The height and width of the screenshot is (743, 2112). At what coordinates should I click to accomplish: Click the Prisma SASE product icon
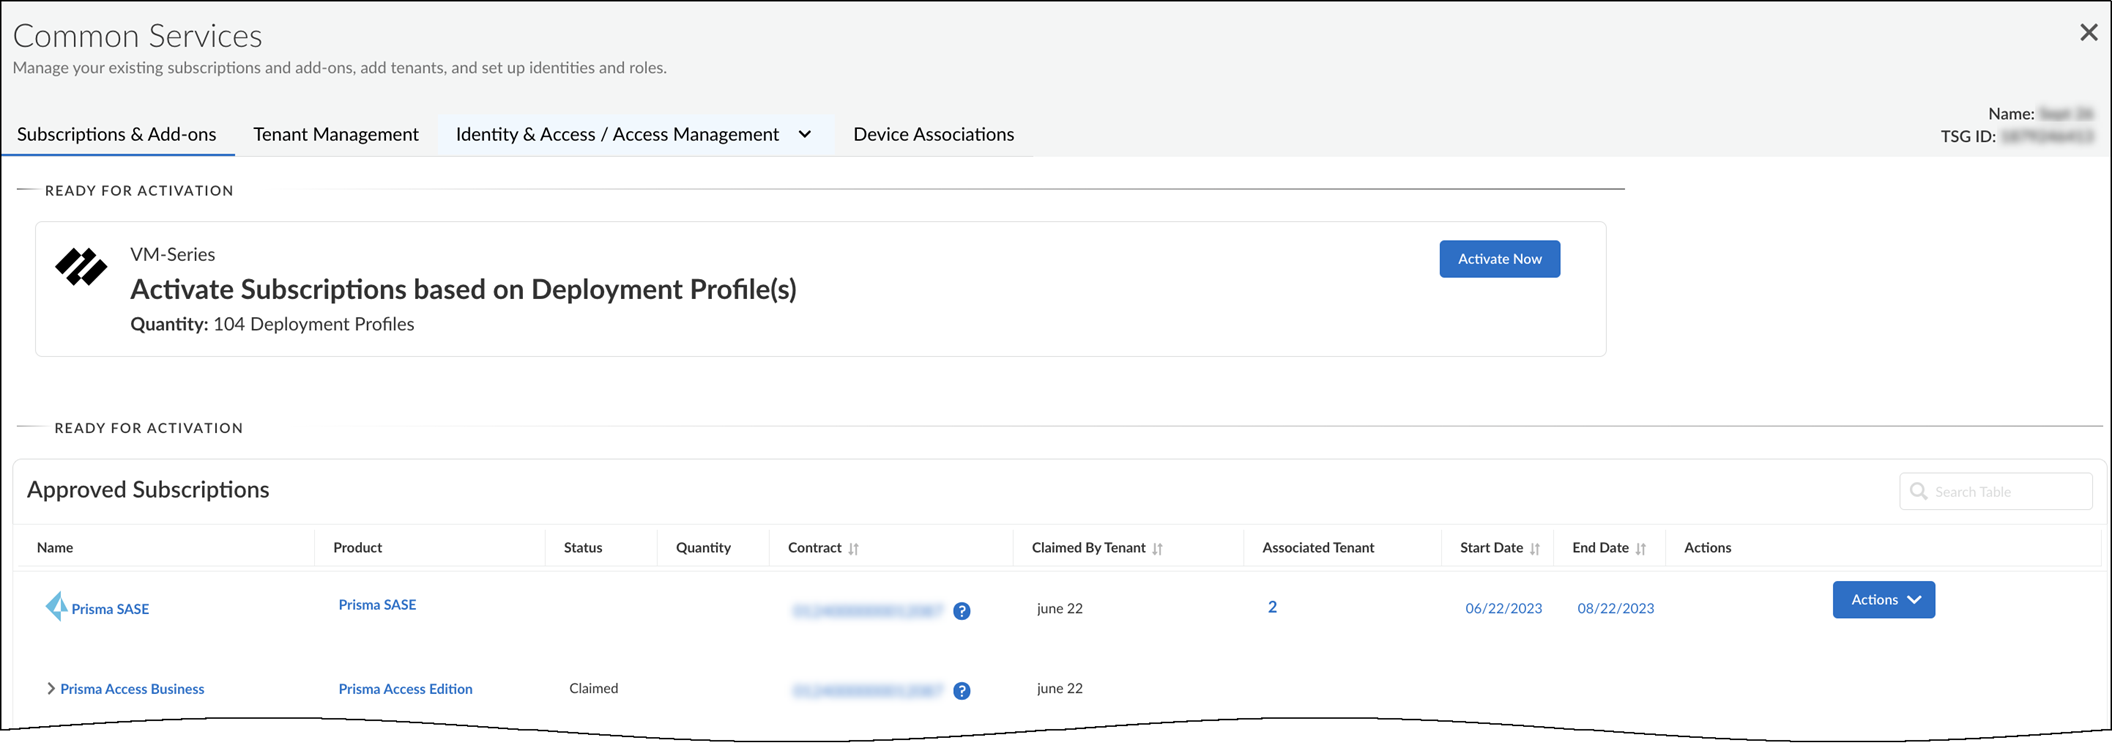pos(56,606)
